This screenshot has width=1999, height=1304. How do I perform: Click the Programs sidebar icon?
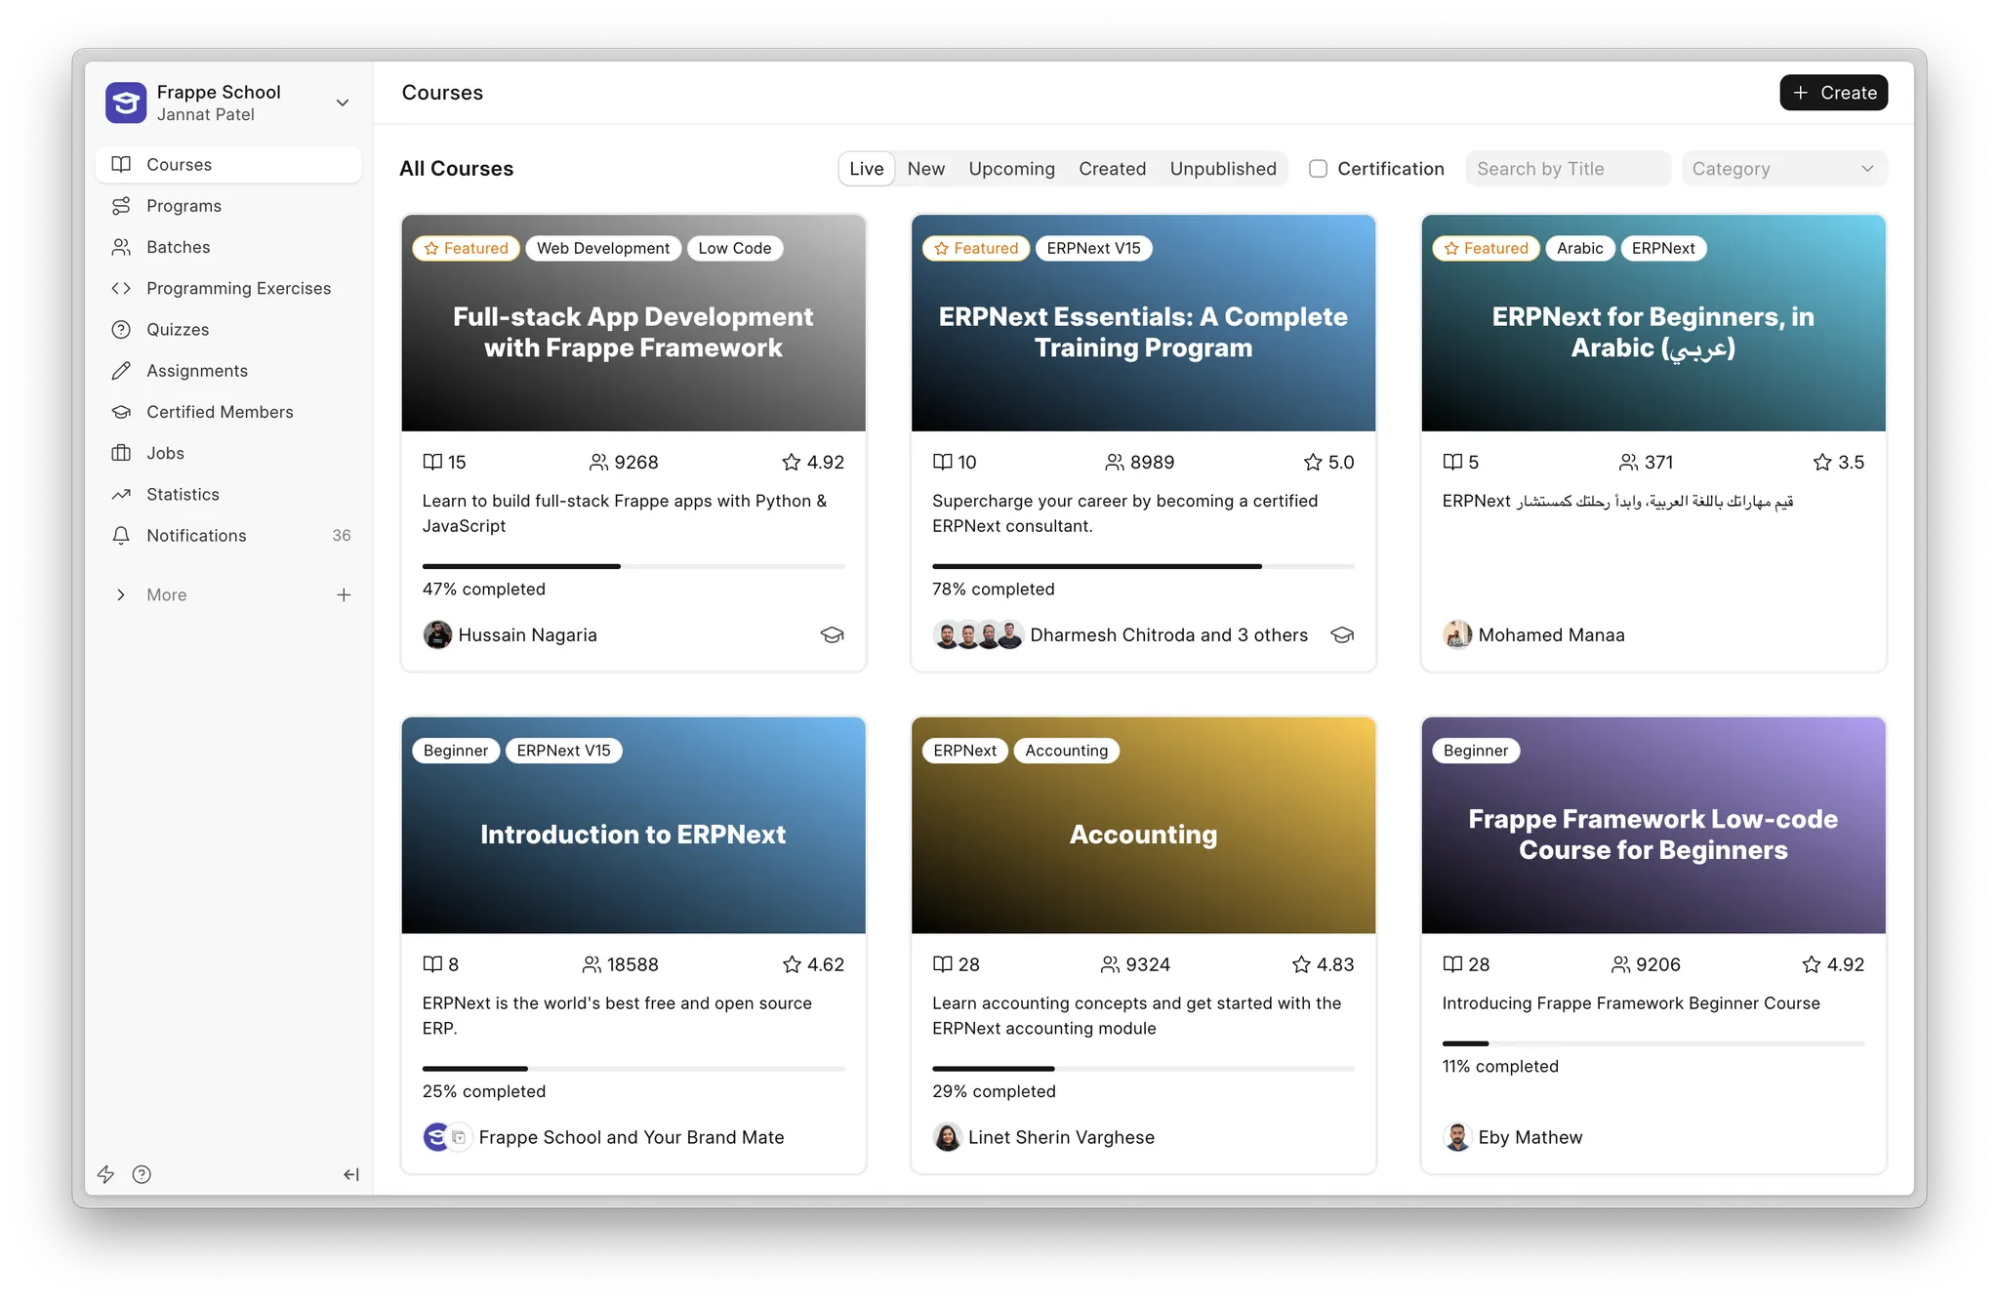pos(121,205)
